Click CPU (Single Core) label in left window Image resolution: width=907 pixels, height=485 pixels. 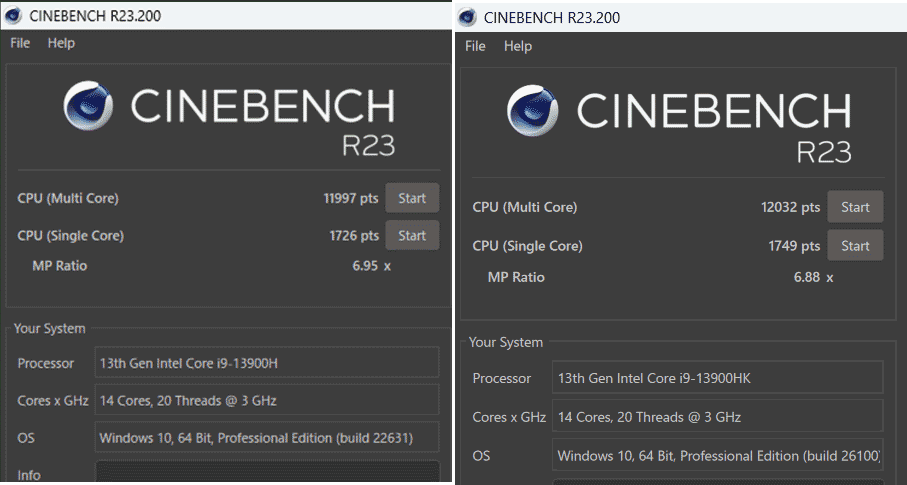click(x=71, y=236)
